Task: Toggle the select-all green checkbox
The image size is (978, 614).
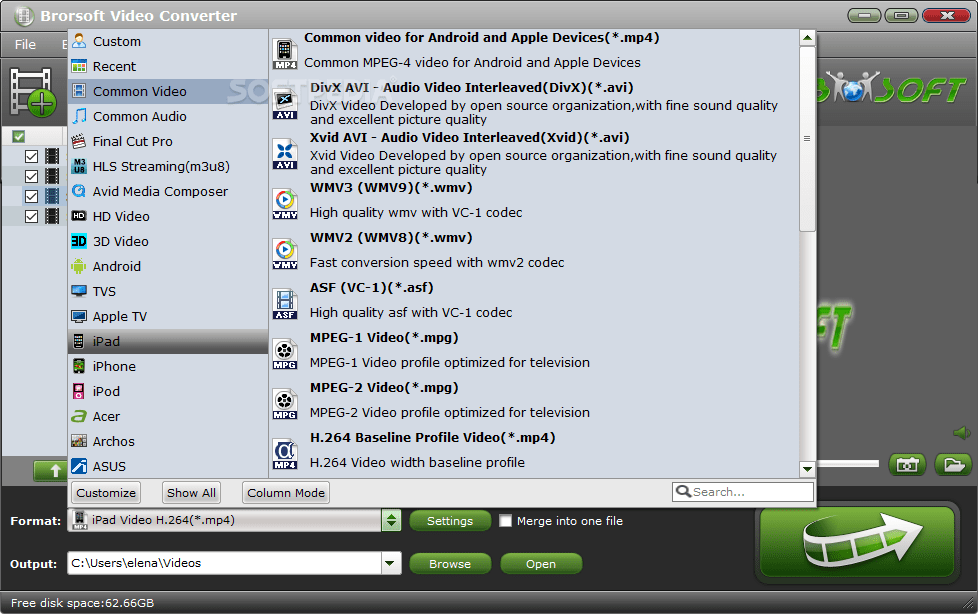Action: point(19,136)
